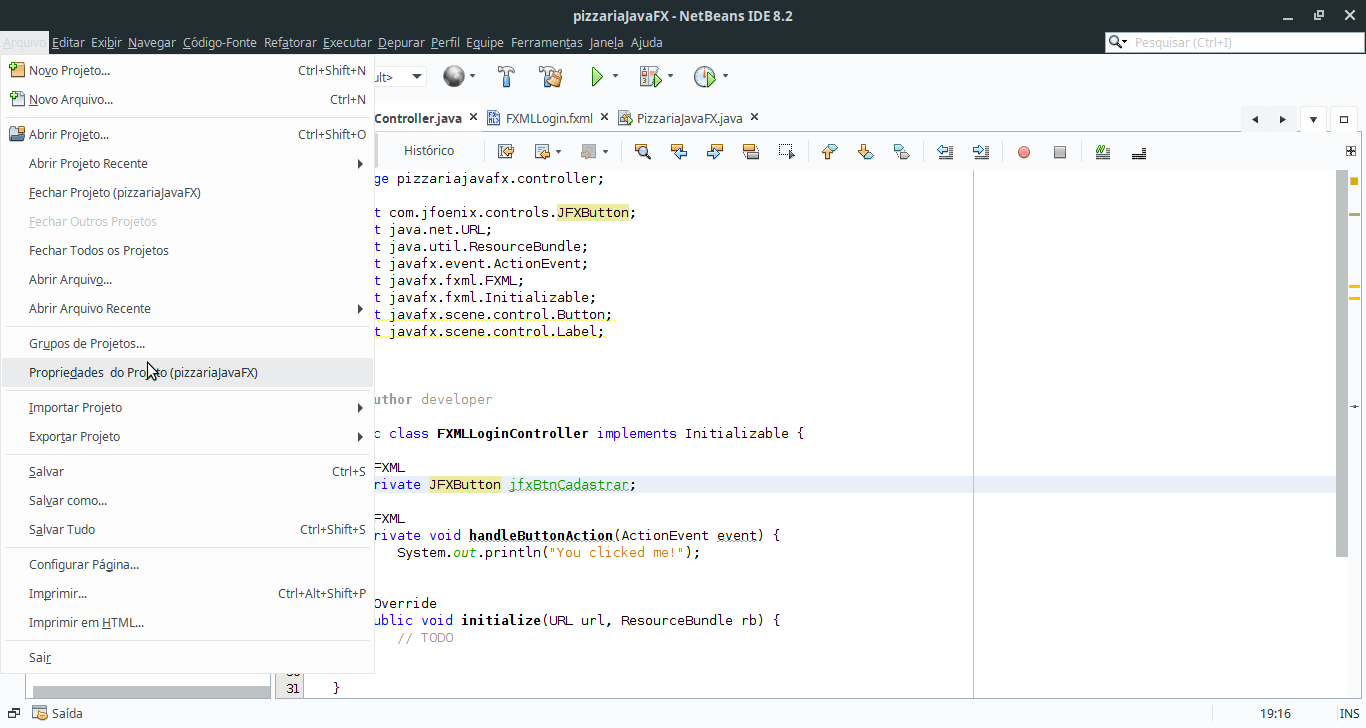Click the Histórico view button
The height and width of the screenshot is (728, 1366).
click(x=429, y=151)
